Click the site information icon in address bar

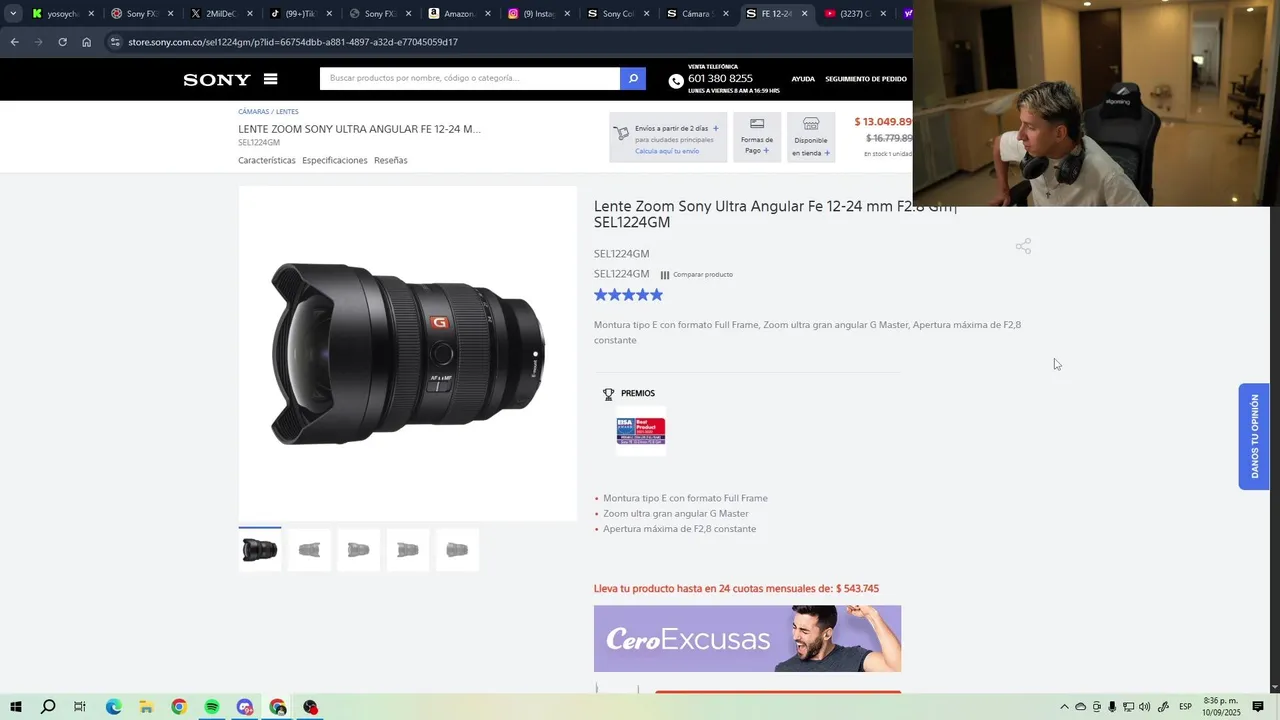point(115,42)
